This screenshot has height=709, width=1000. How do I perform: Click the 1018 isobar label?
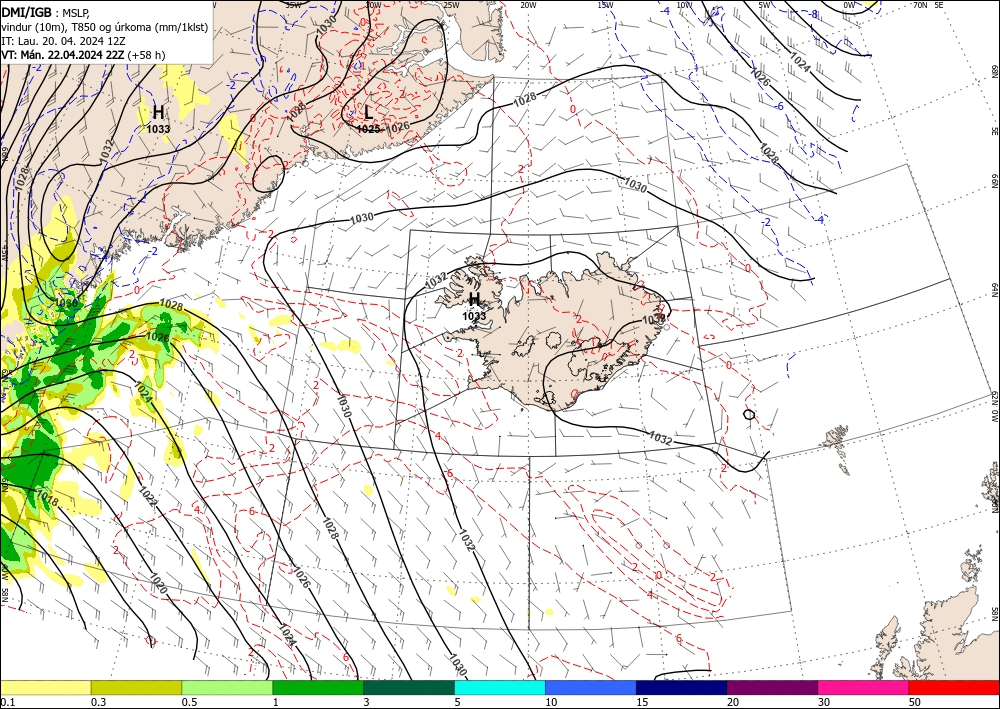47,498
